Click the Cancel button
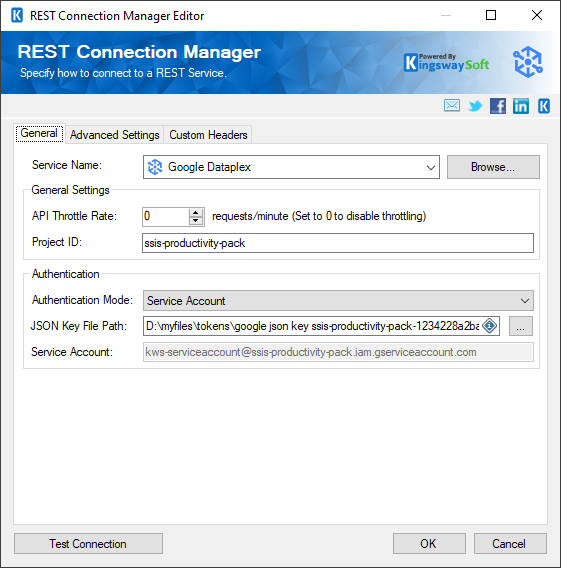561x568 pixels. tap(510, 543)
